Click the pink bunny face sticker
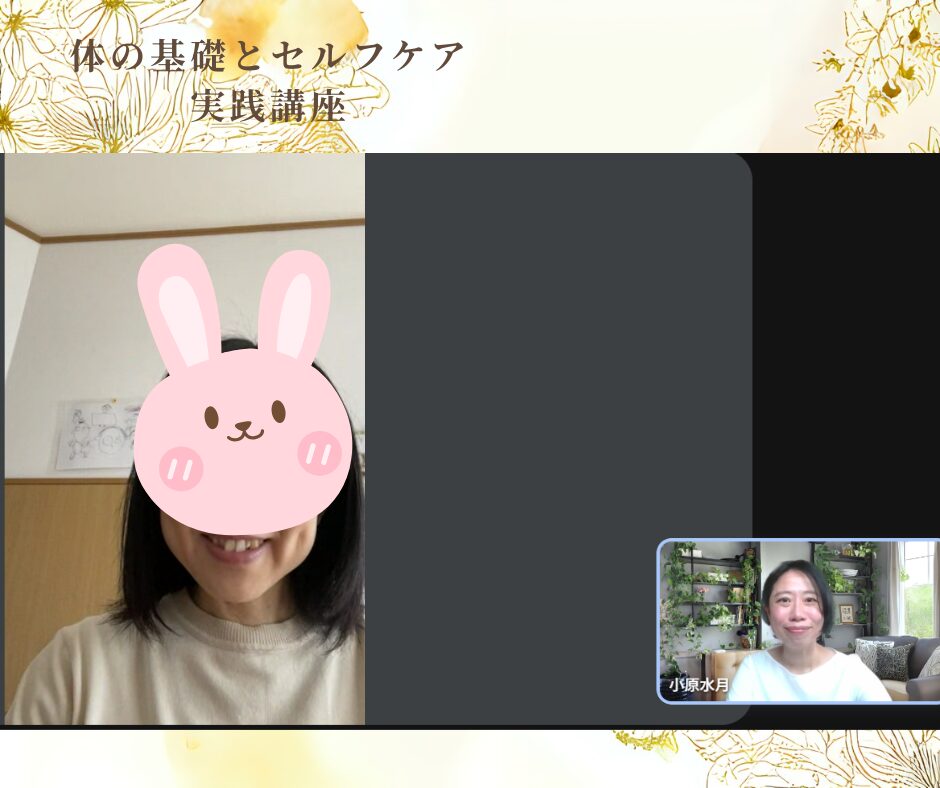 (242, 389)
